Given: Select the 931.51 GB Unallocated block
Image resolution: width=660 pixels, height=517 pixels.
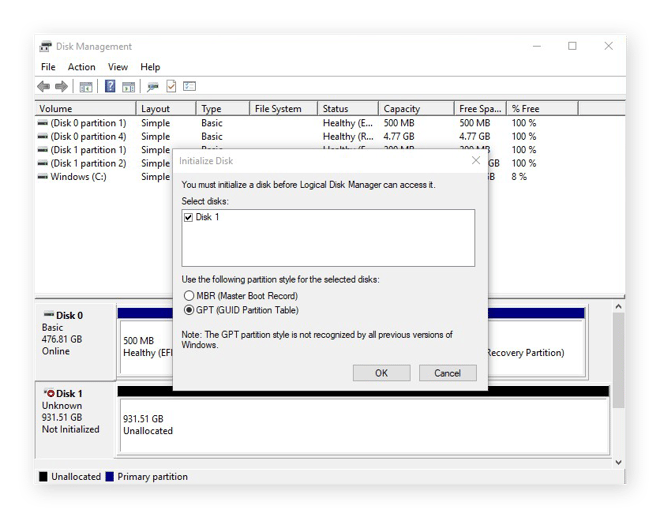Looking at the screenshot, I should [x=365, y=425].
